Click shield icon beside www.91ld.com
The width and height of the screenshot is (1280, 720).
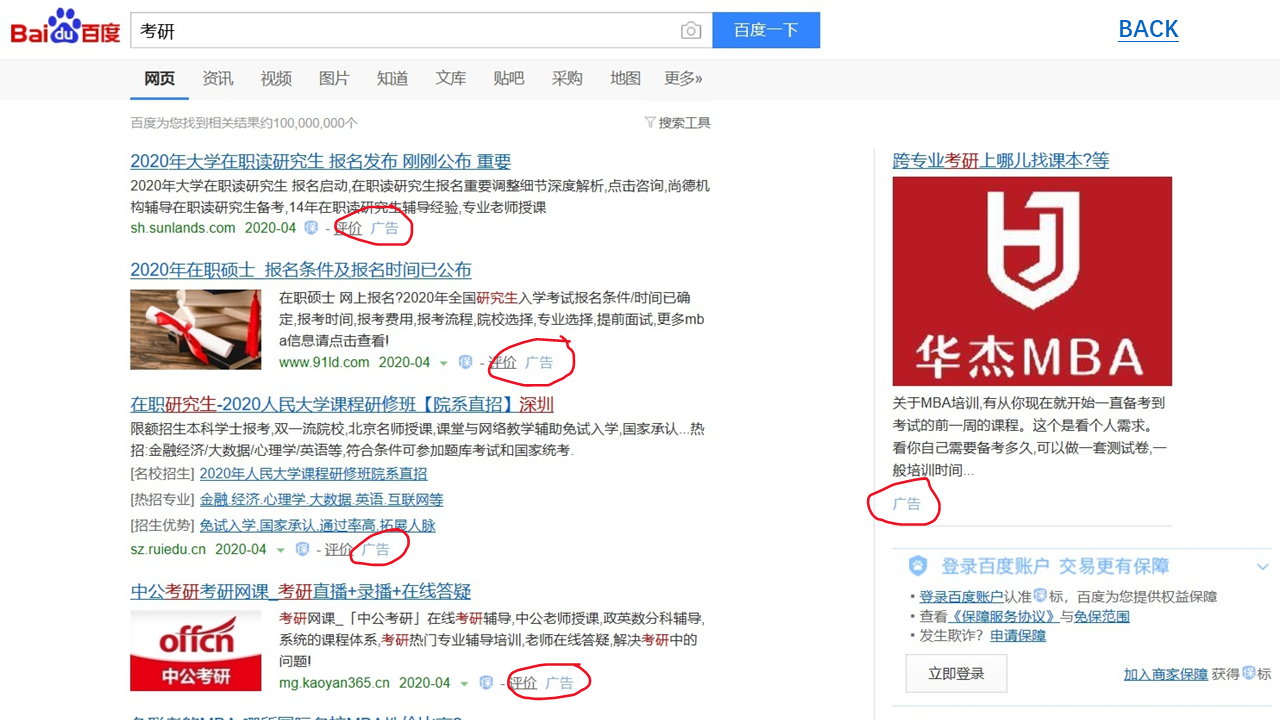465,362
